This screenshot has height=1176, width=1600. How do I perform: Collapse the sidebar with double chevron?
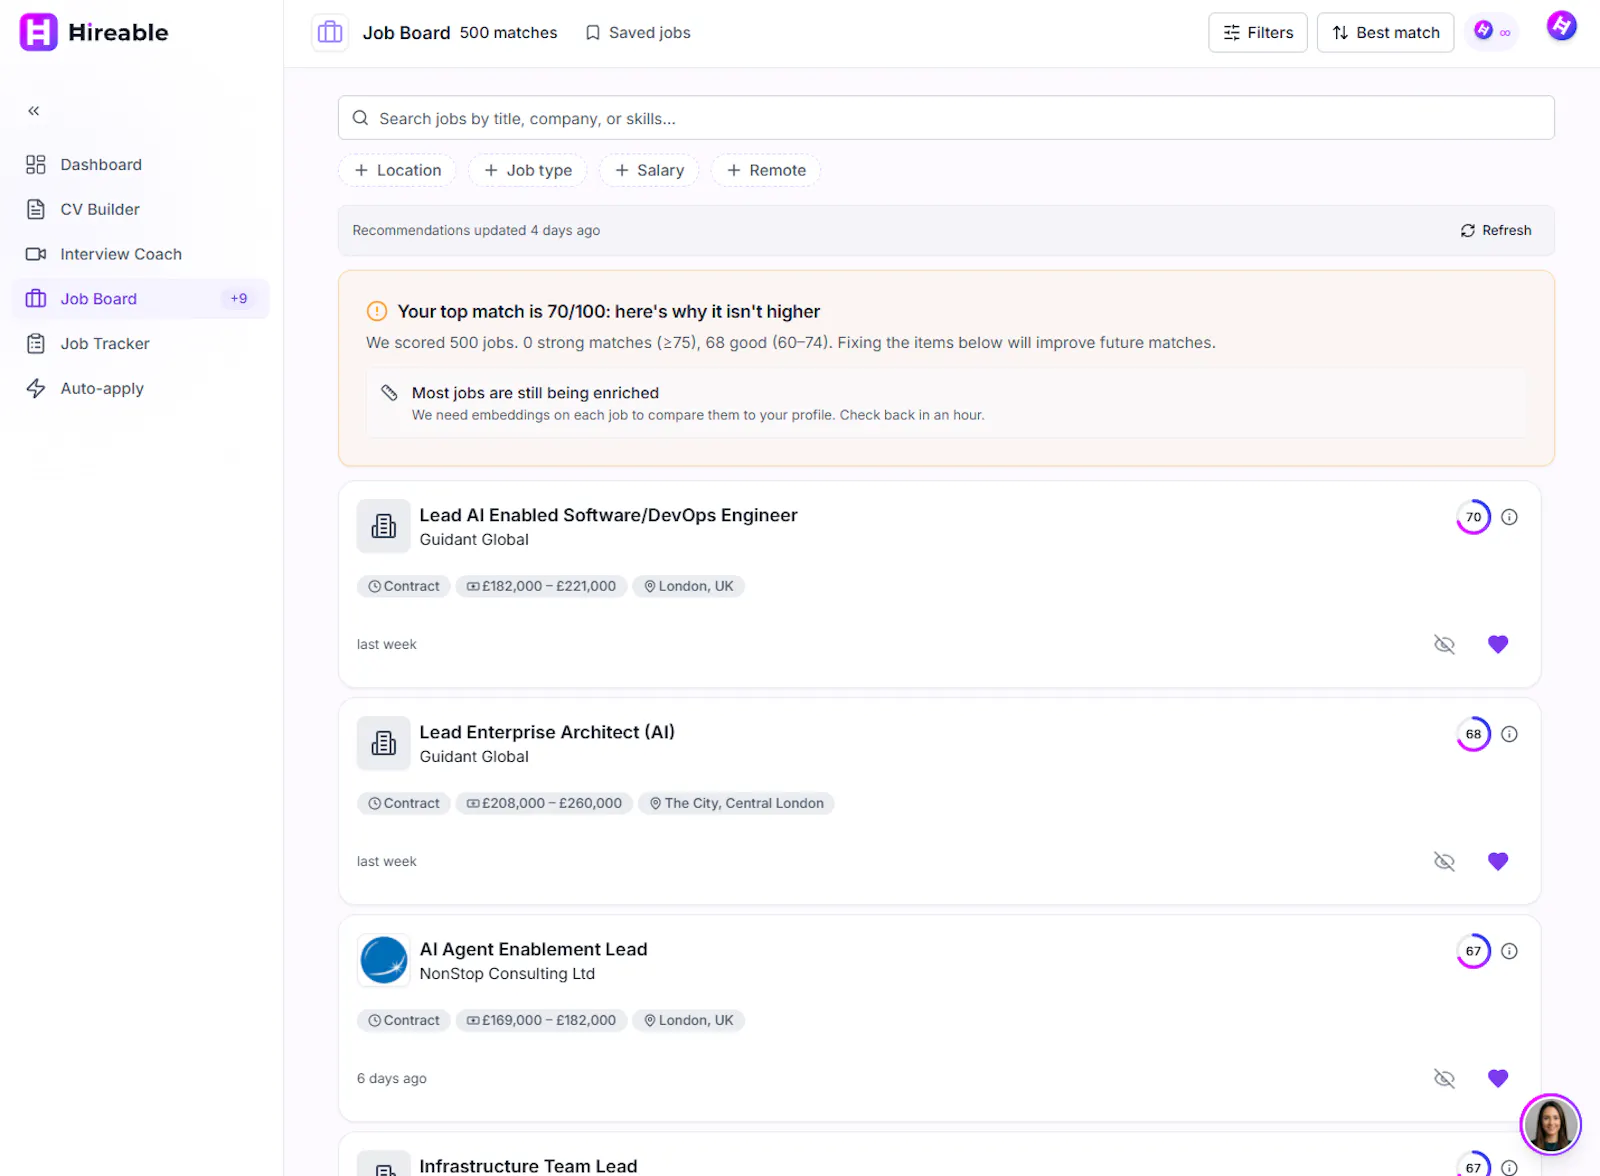tap(34, 111)
